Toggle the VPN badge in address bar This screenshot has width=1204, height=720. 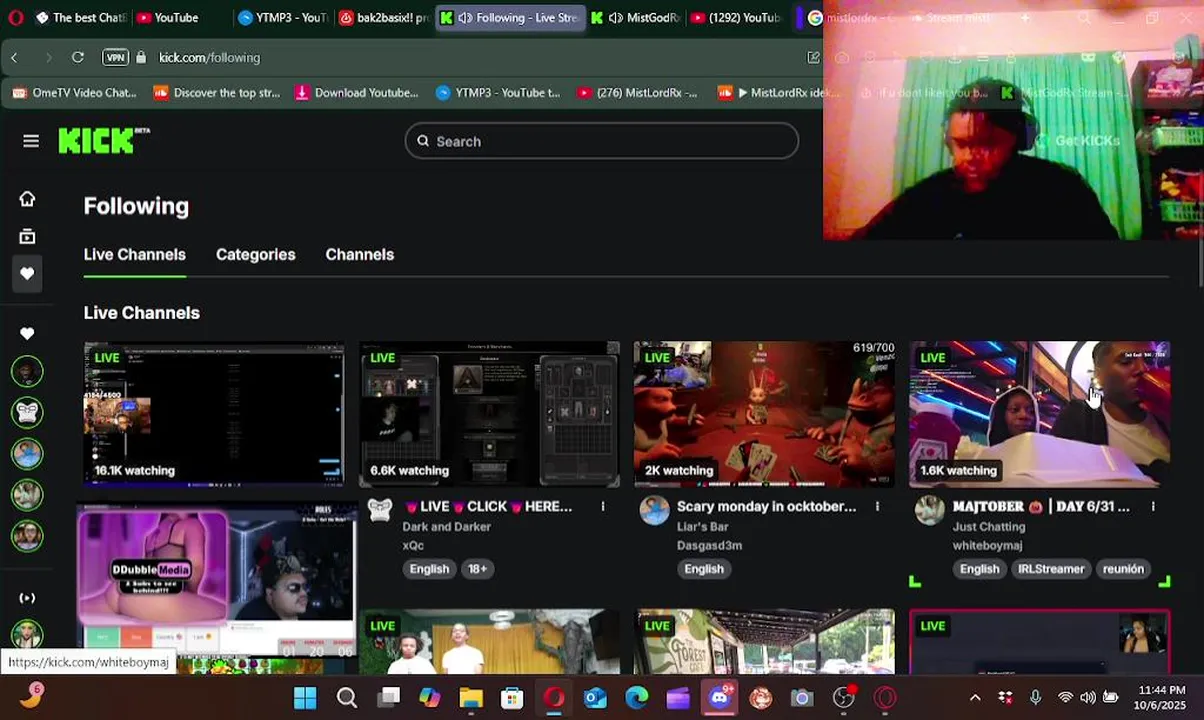click(115, 57)
